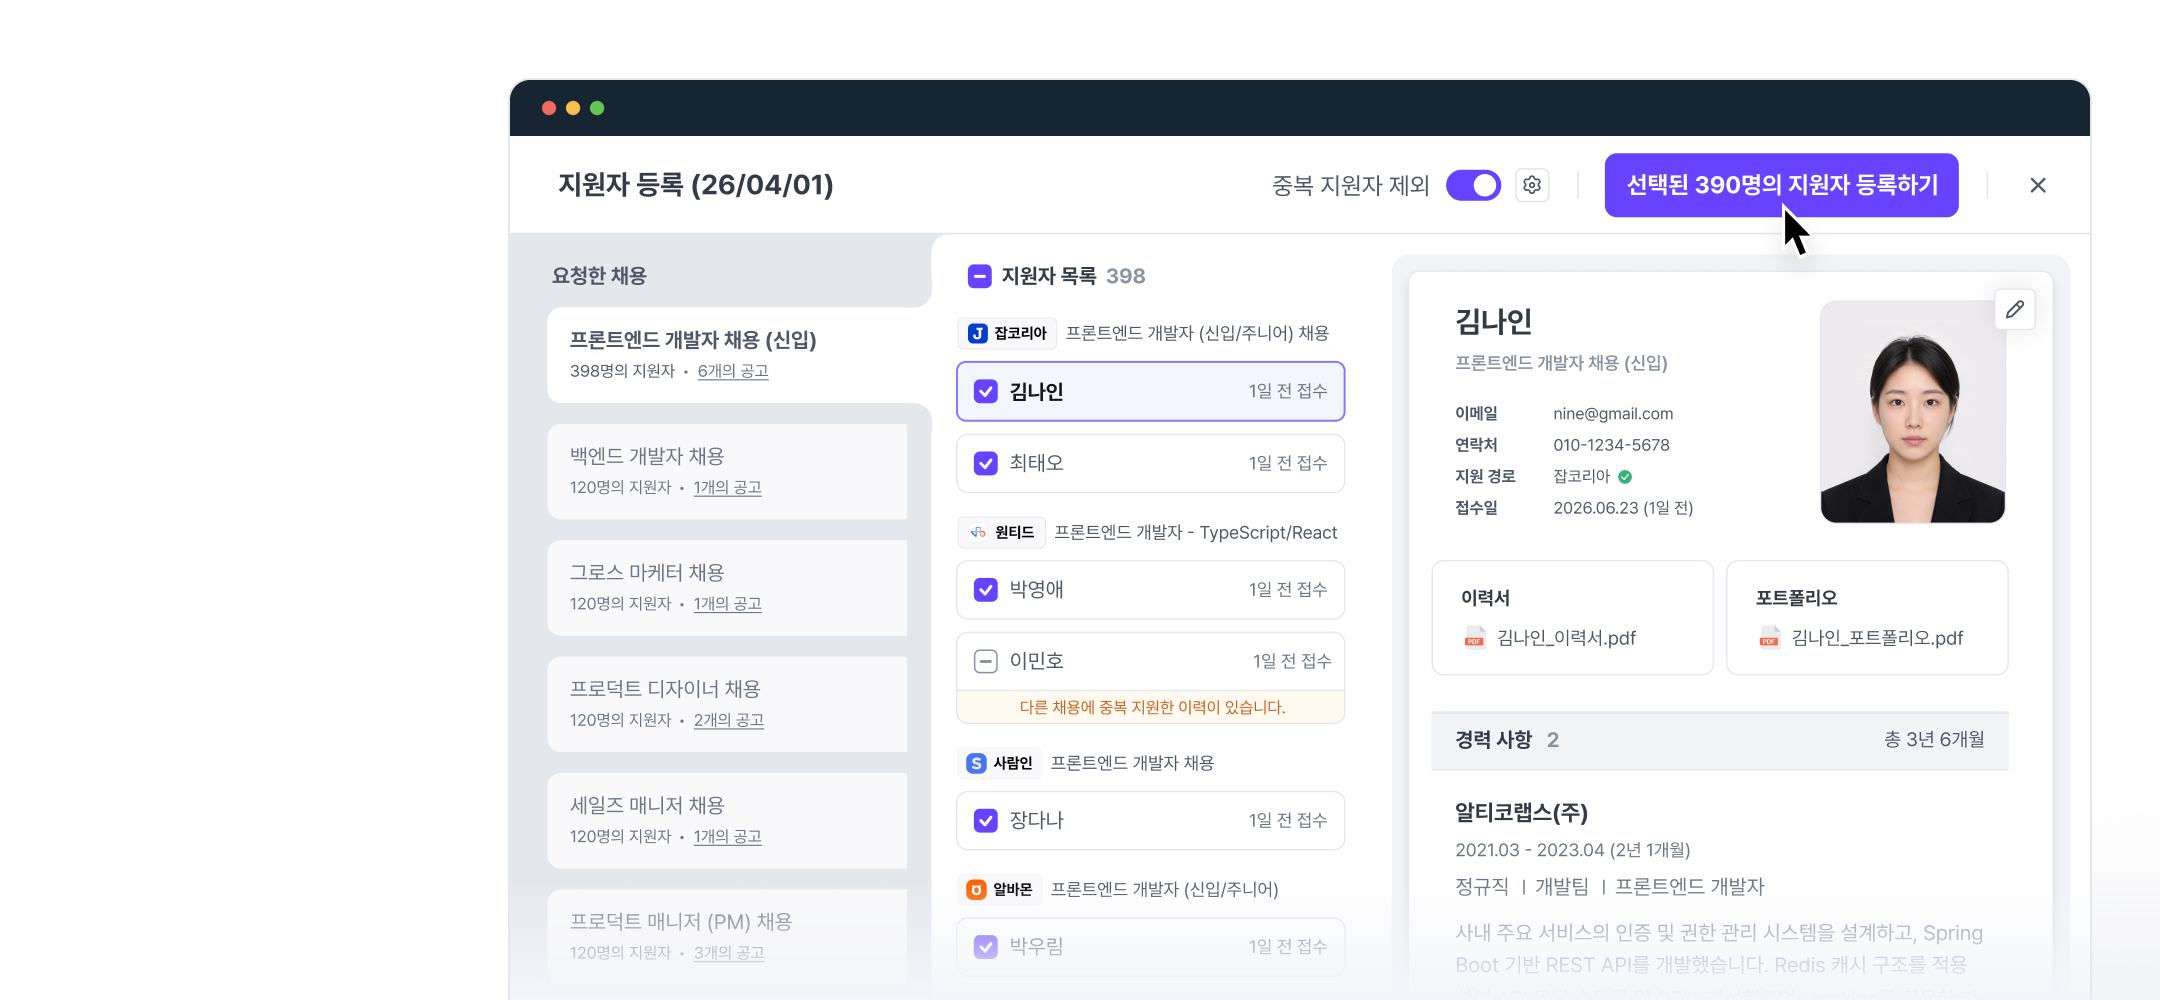The height and width of the screenshot is (1000, 2160).
Task: Click 총 3년 6개월 career total
Action: pos(1934,740)
